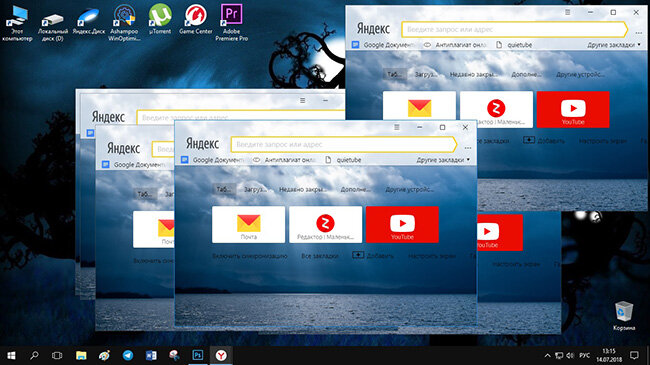Open Недавно закрытые tab in the top-right window

(473, 75)
